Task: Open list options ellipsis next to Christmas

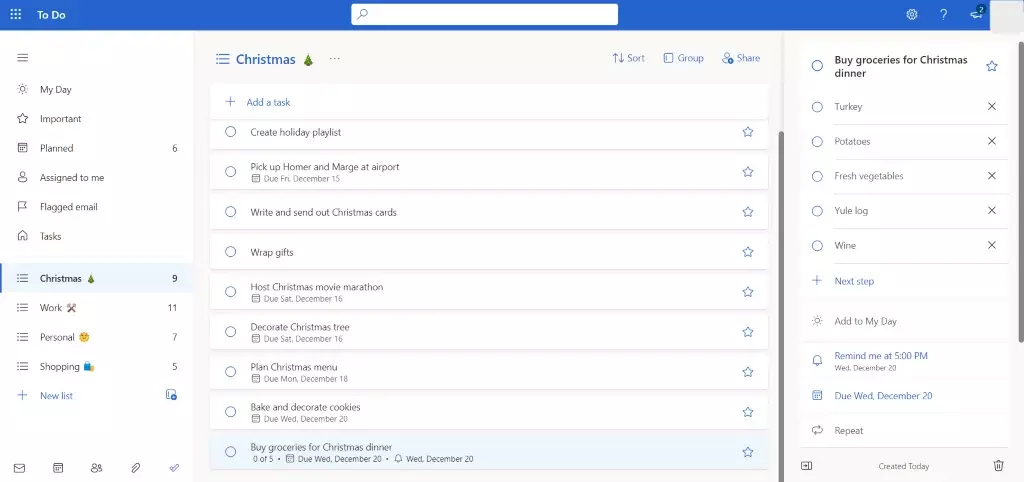Action: click(x=334, y=59)
